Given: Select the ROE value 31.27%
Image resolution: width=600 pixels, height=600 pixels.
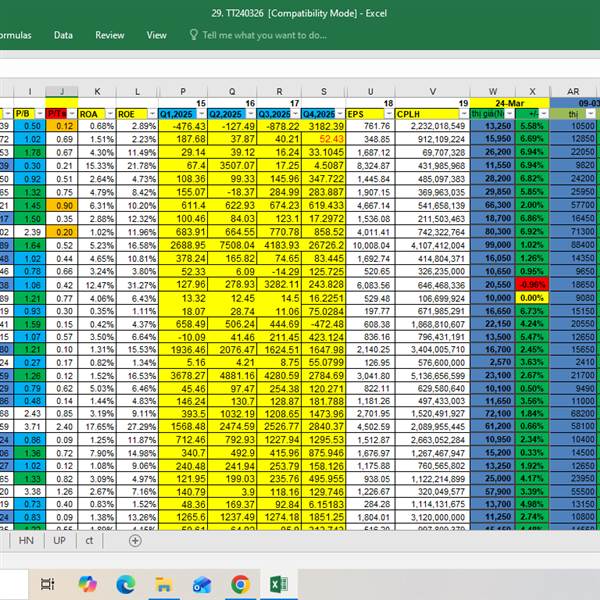Looking at the screenshot, I should [137, 285].
